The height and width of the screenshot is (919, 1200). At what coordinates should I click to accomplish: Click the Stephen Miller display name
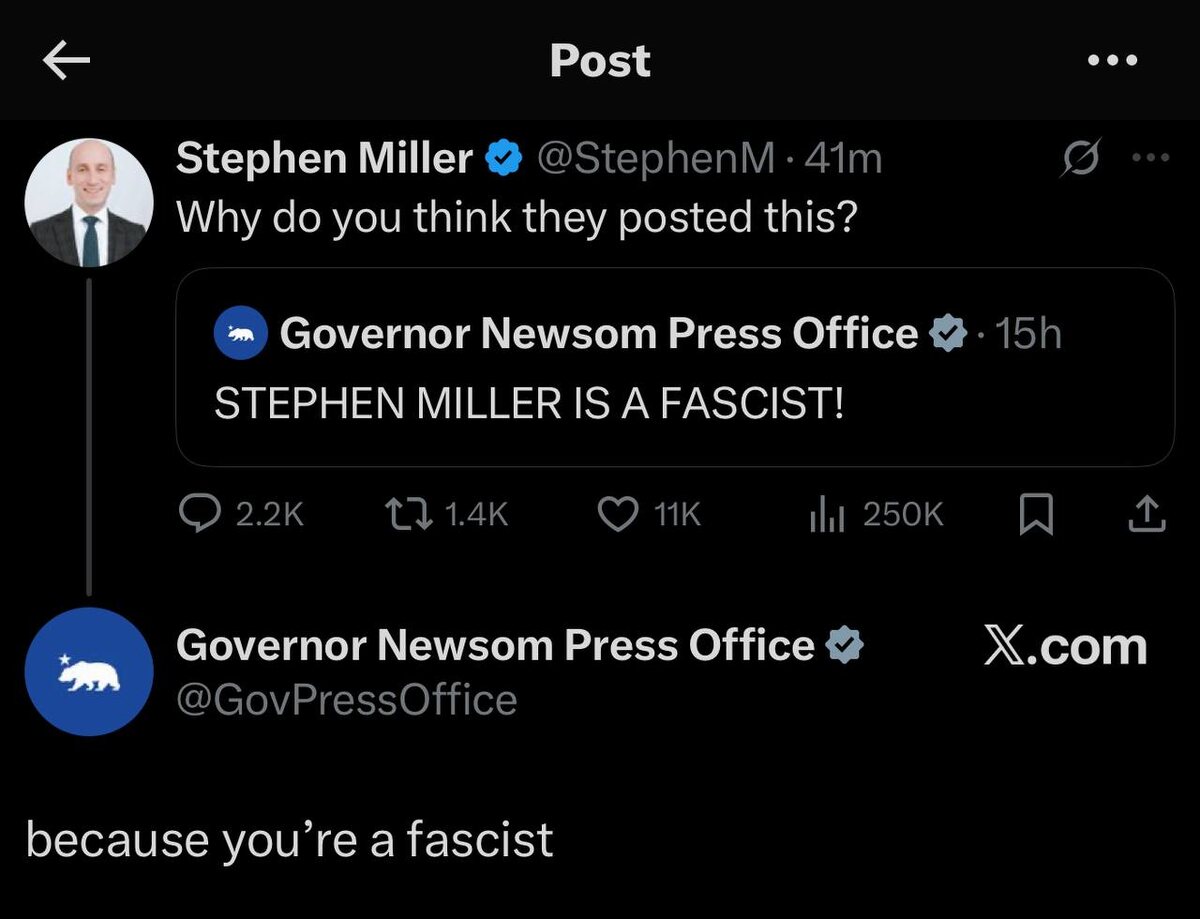[325, 158]
